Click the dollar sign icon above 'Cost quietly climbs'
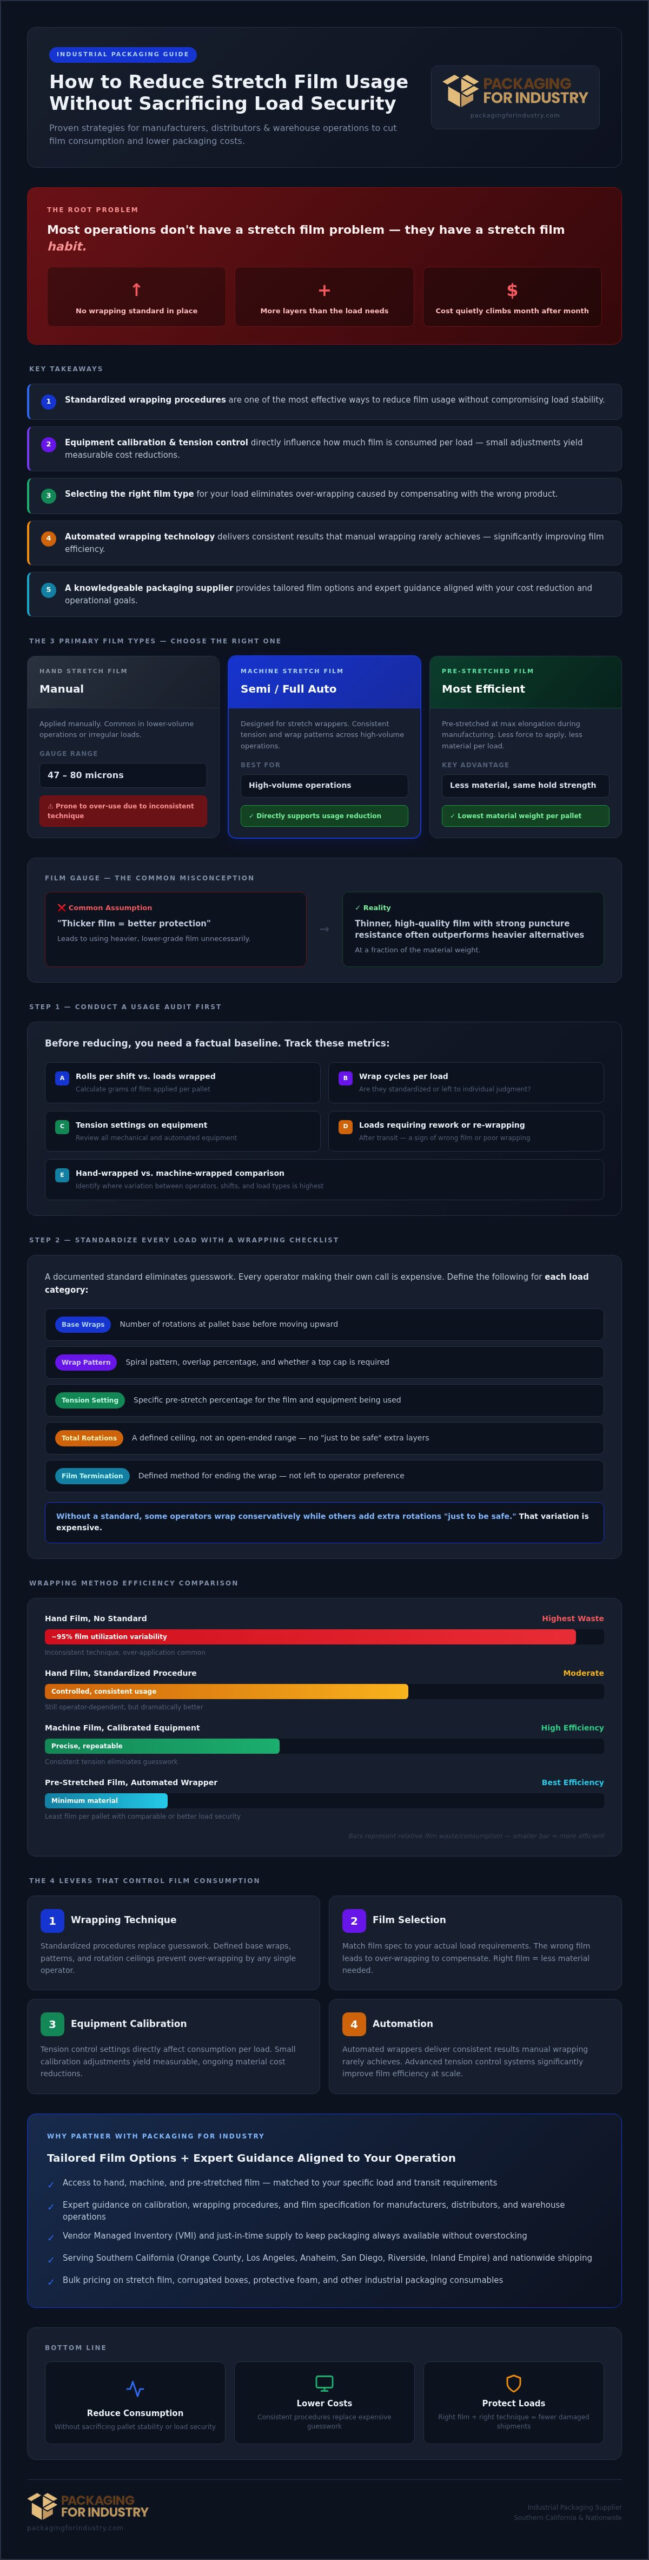Image resolution: width=649 pixels, height=2560 pixels. [x=512, y=290]
